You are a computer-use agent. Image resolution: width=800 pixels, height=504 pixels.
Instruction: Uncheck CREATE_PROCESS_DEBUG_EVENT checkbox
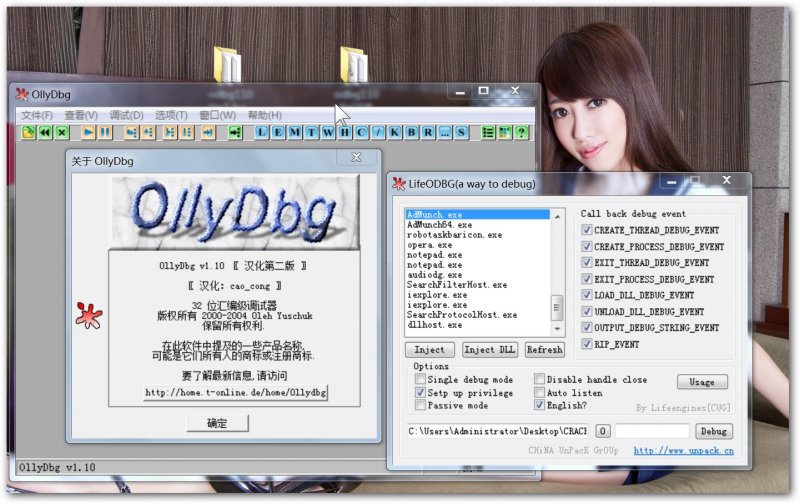[587, 246]
